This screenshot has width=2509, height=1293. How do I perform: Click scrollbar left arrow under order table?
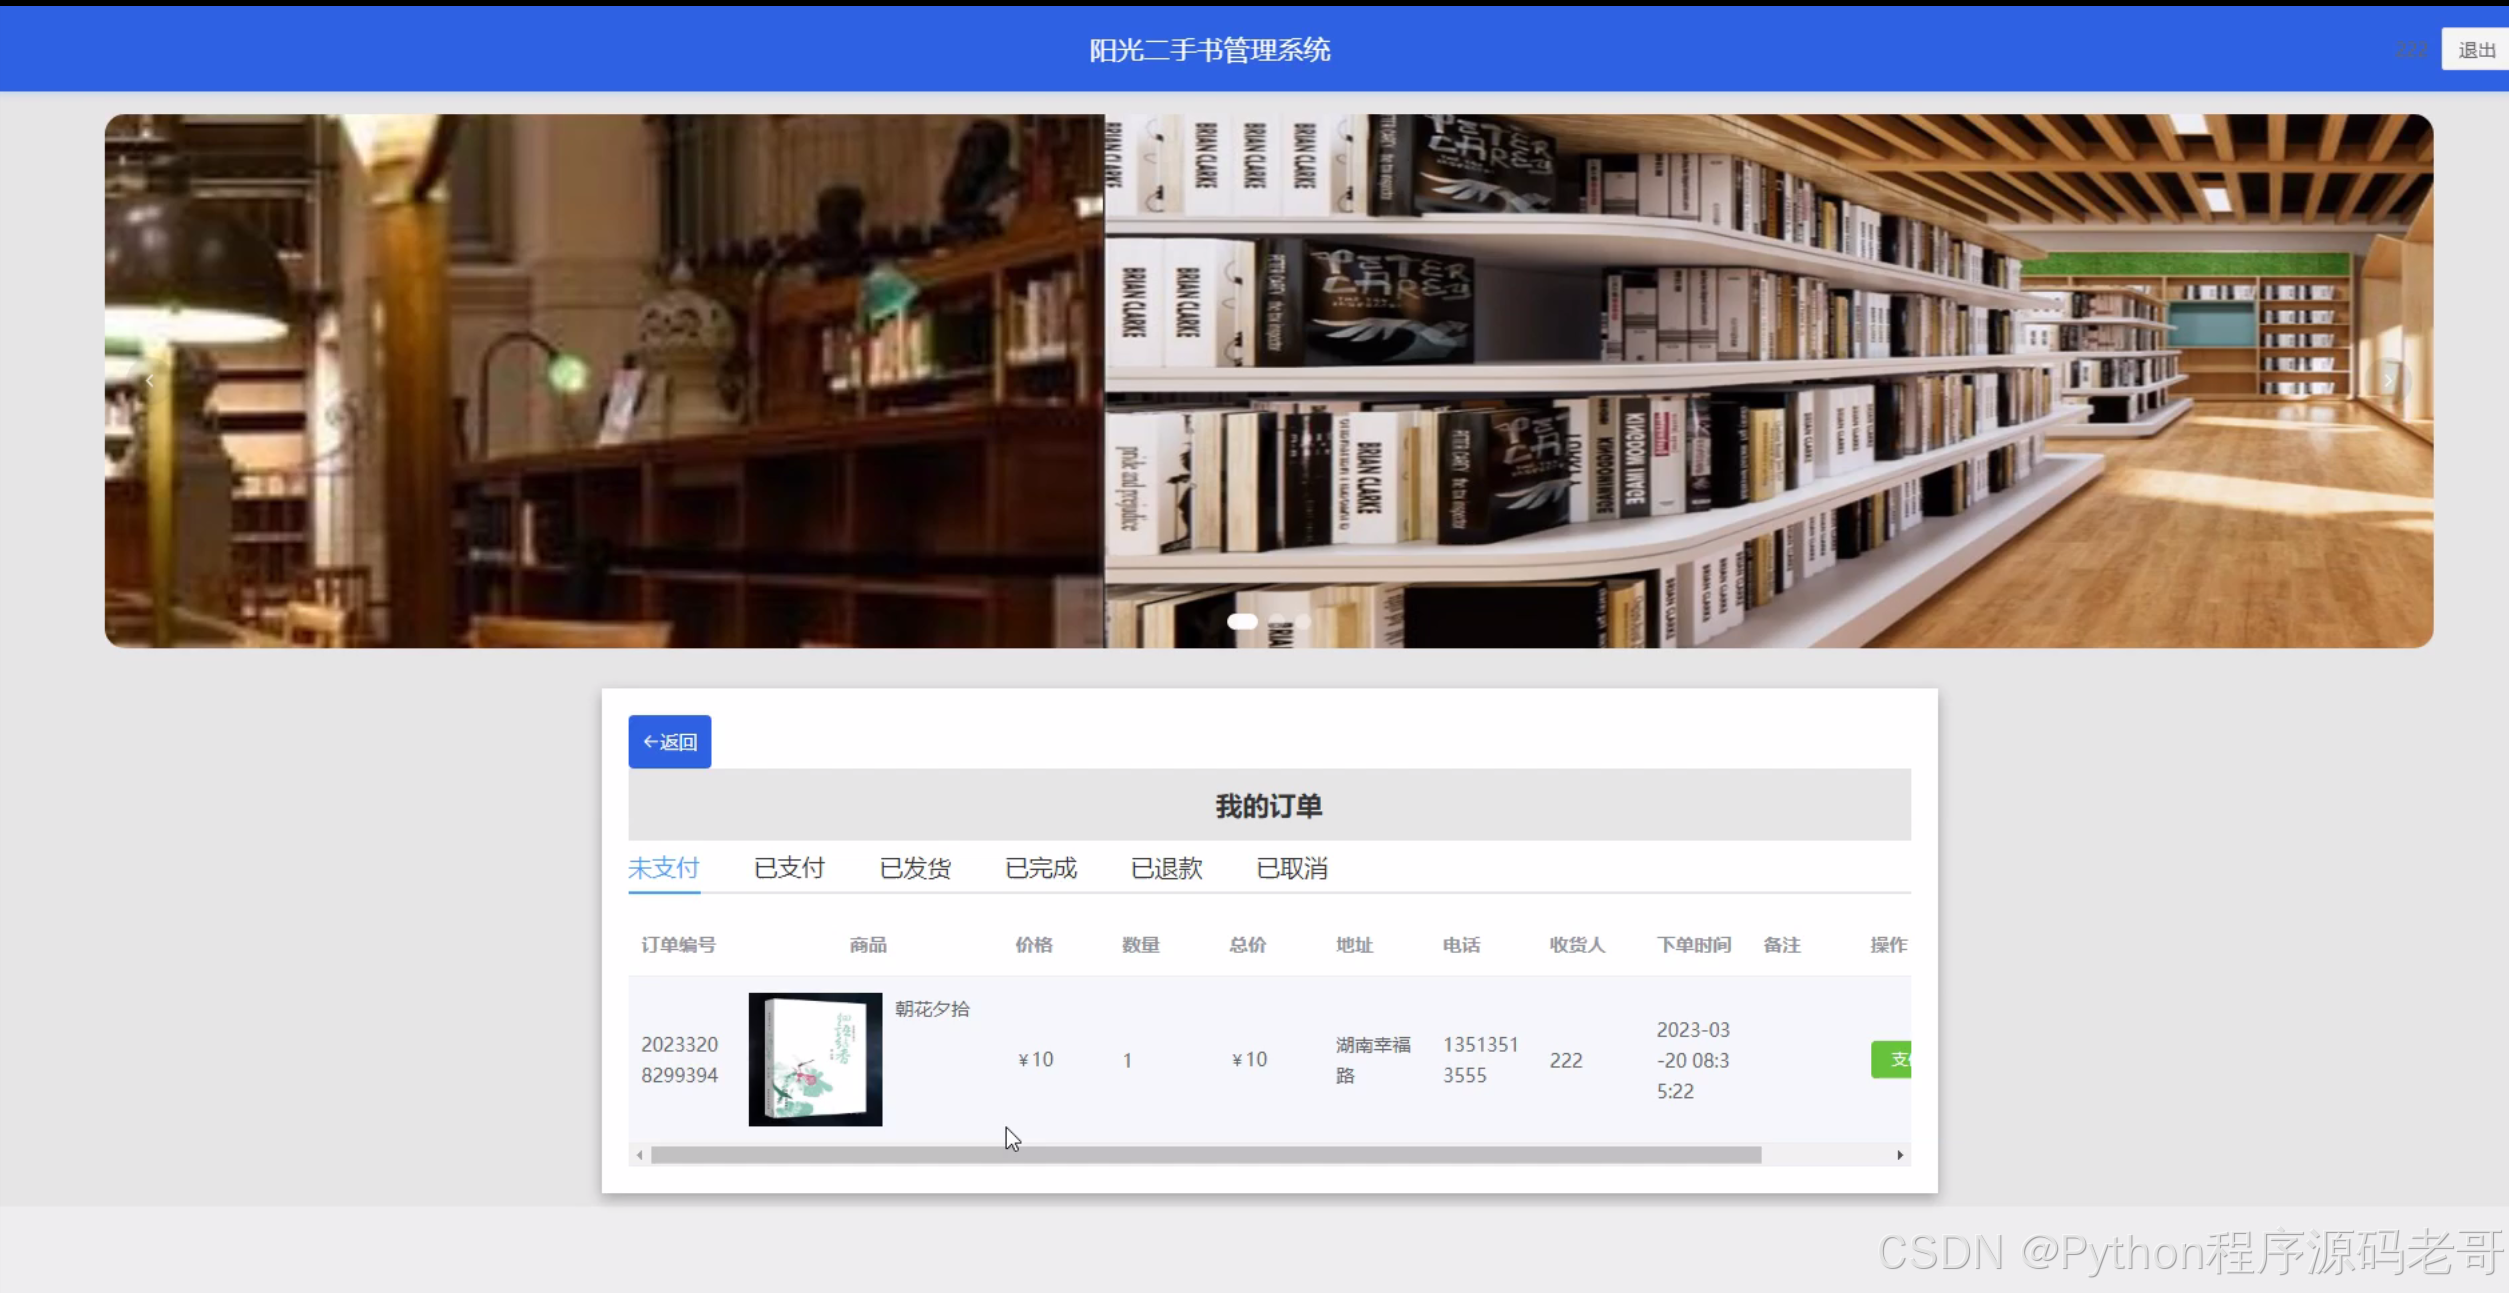click(640, 1155)
